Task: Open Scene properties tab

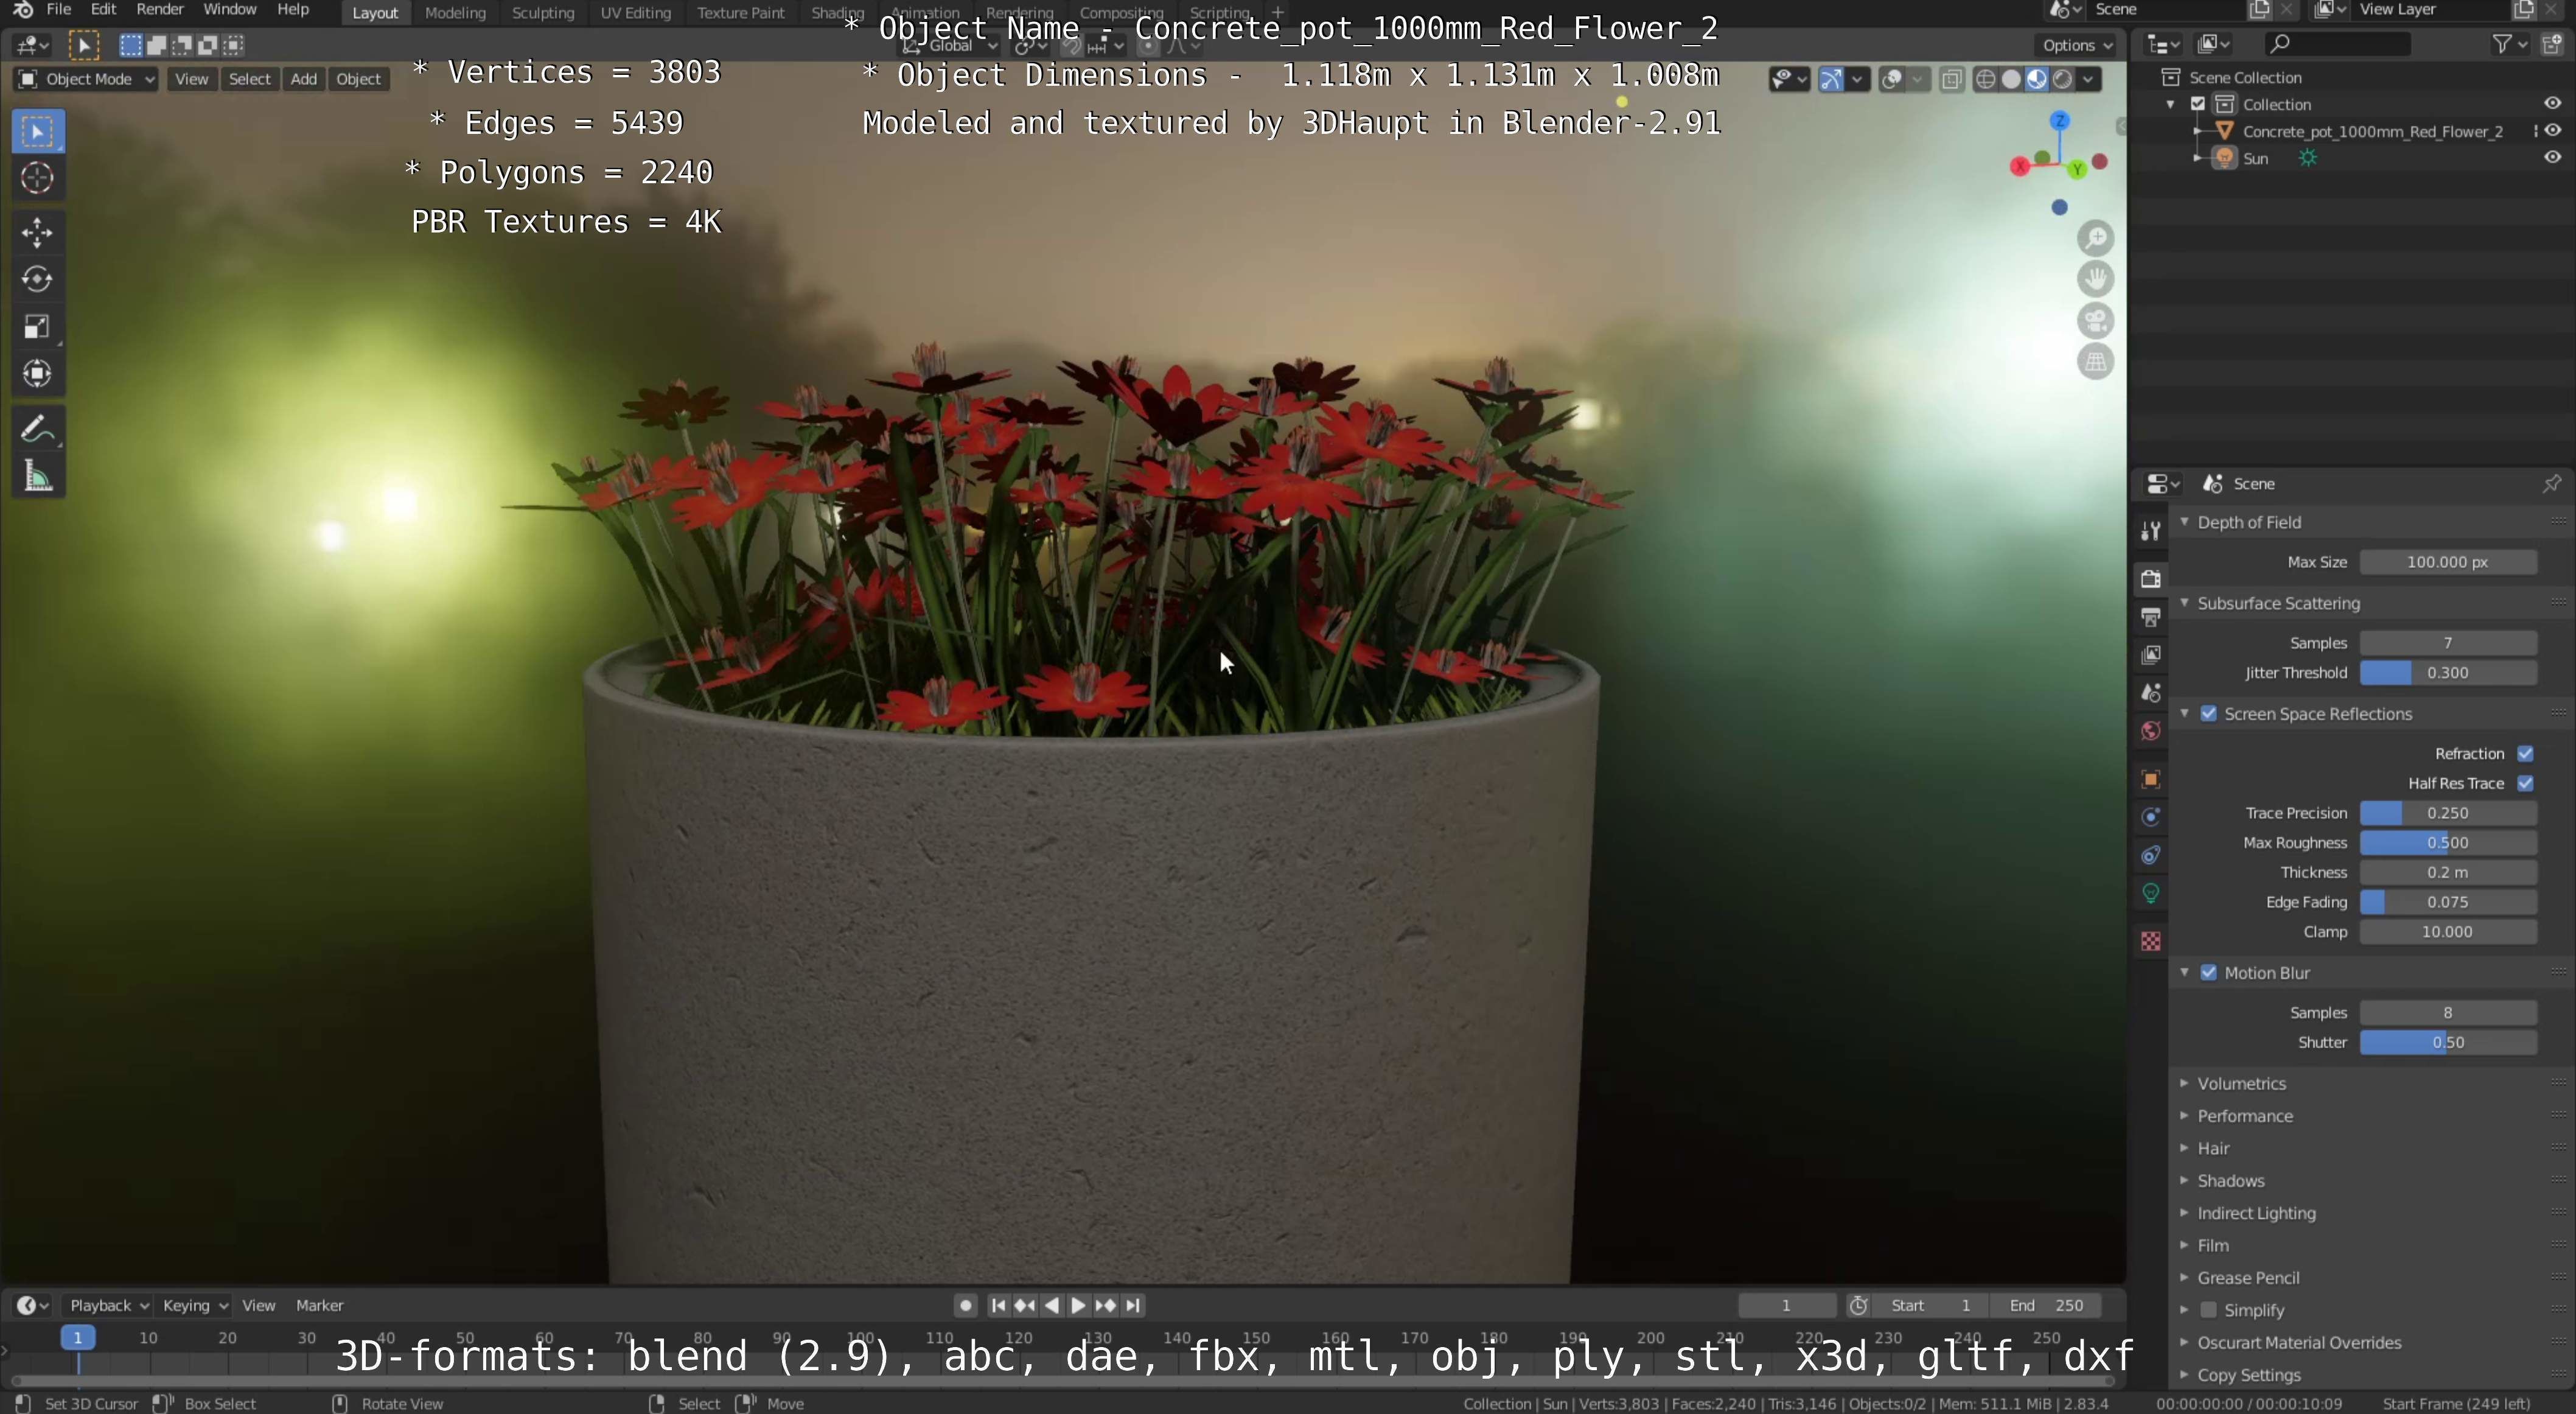Action: [x=2151, y=693]
